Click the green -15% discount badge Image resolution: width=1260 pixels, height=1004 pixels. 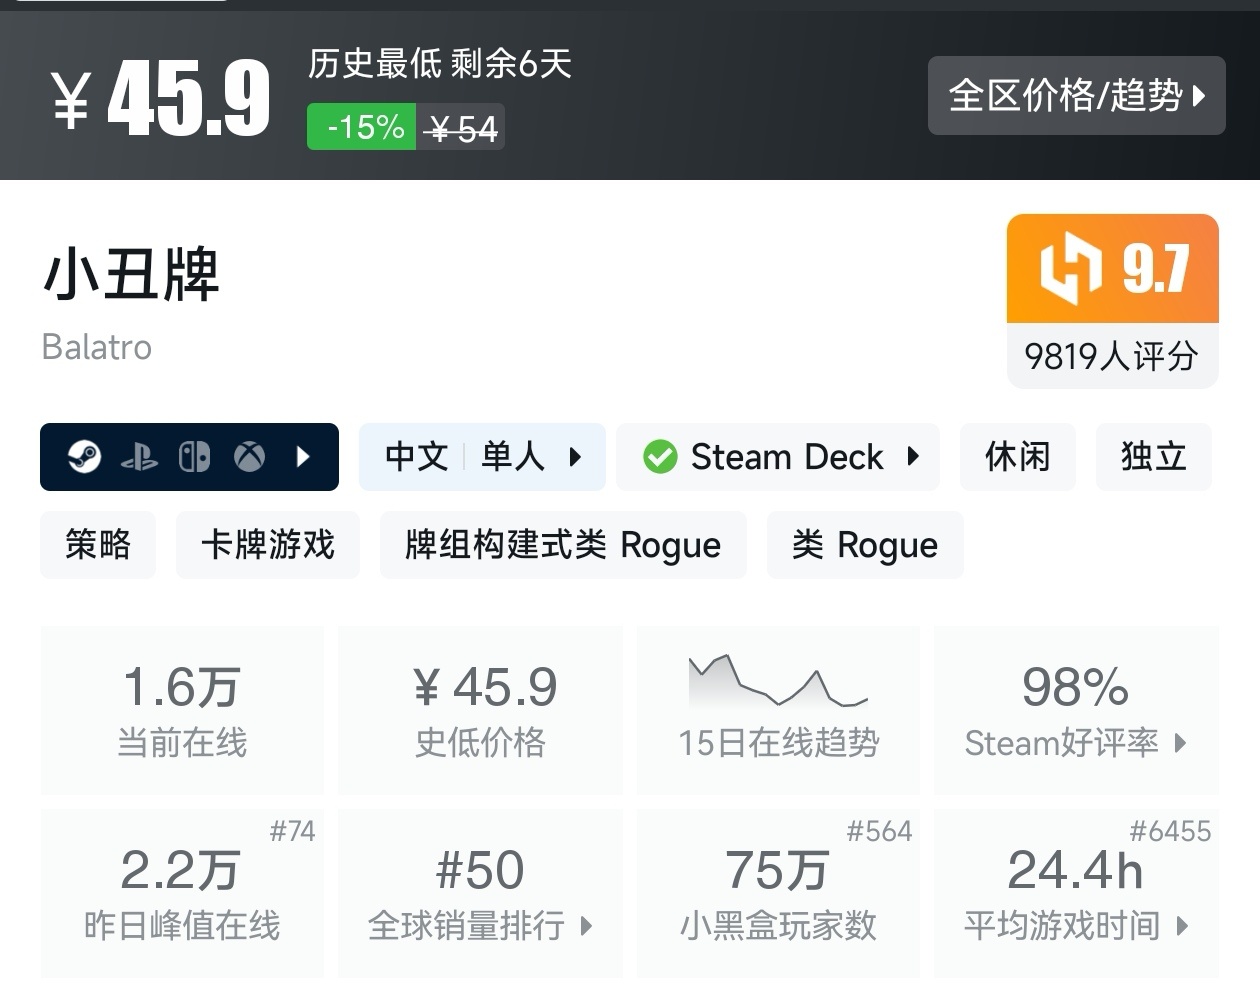pos(361,126)
